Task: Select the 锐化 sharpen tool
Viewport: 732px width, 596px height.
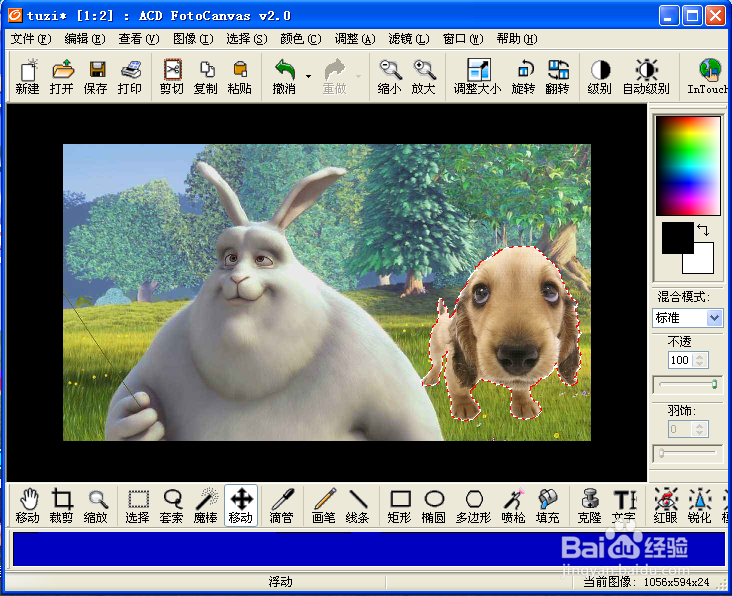Action: point(700,506)
